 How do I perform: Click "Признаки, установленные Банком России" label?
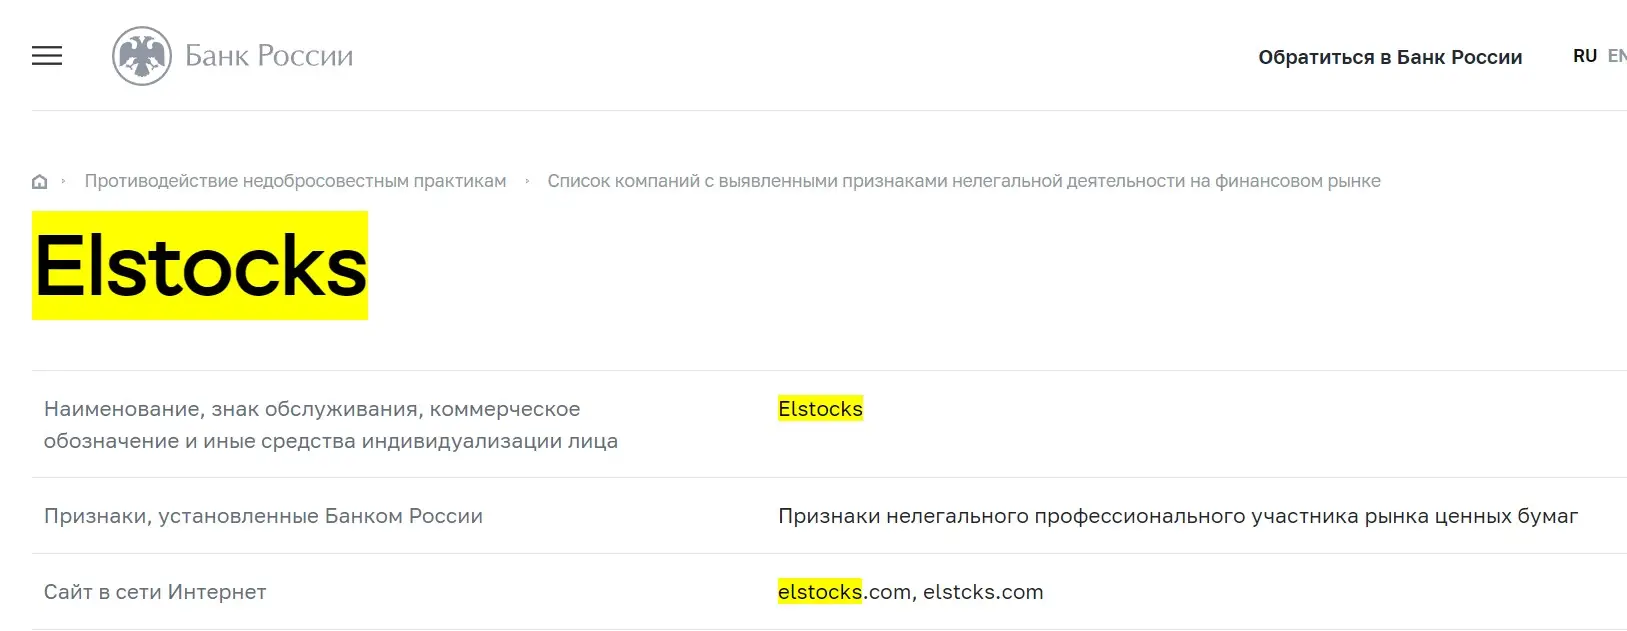click(x=263, y=516)
